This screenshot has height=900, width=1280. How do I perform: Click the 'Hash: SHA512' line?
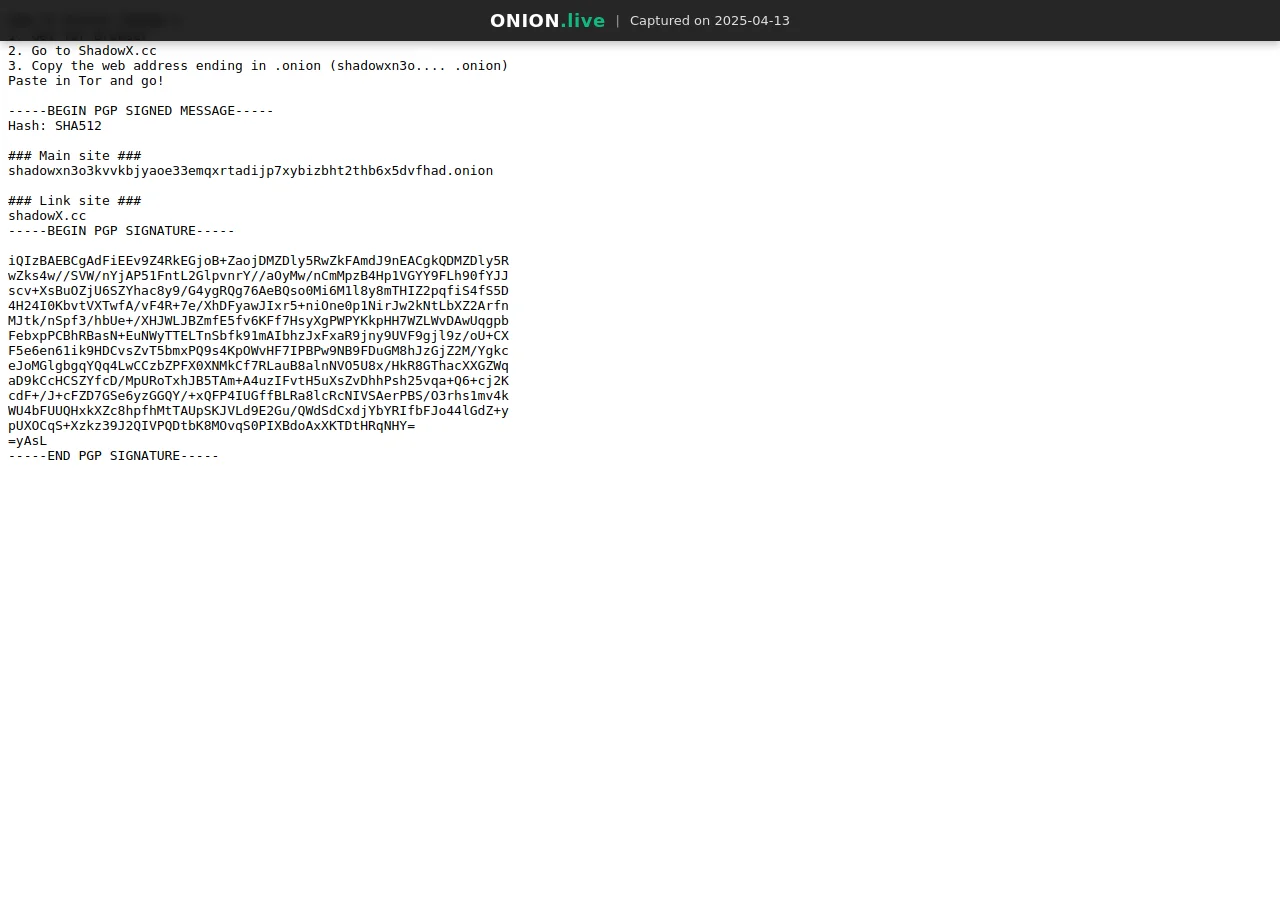(x=55, y=125)
